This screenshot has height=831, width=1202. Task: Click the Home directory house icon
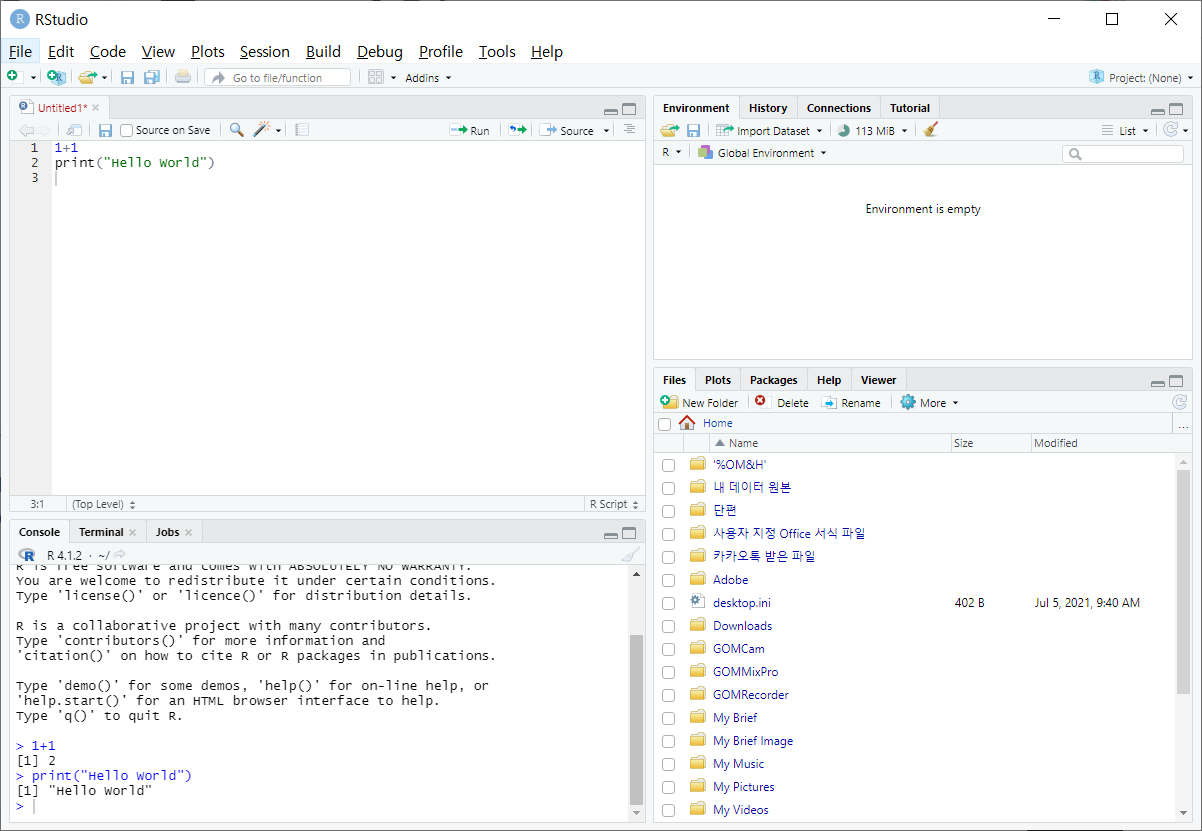click(x=687, y=423)
